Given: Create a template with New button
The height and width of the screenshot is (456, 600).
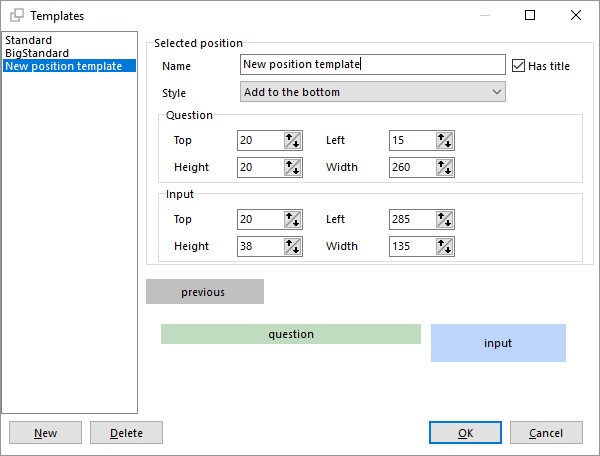Looking at the screenshot, I should pos(46,433).
